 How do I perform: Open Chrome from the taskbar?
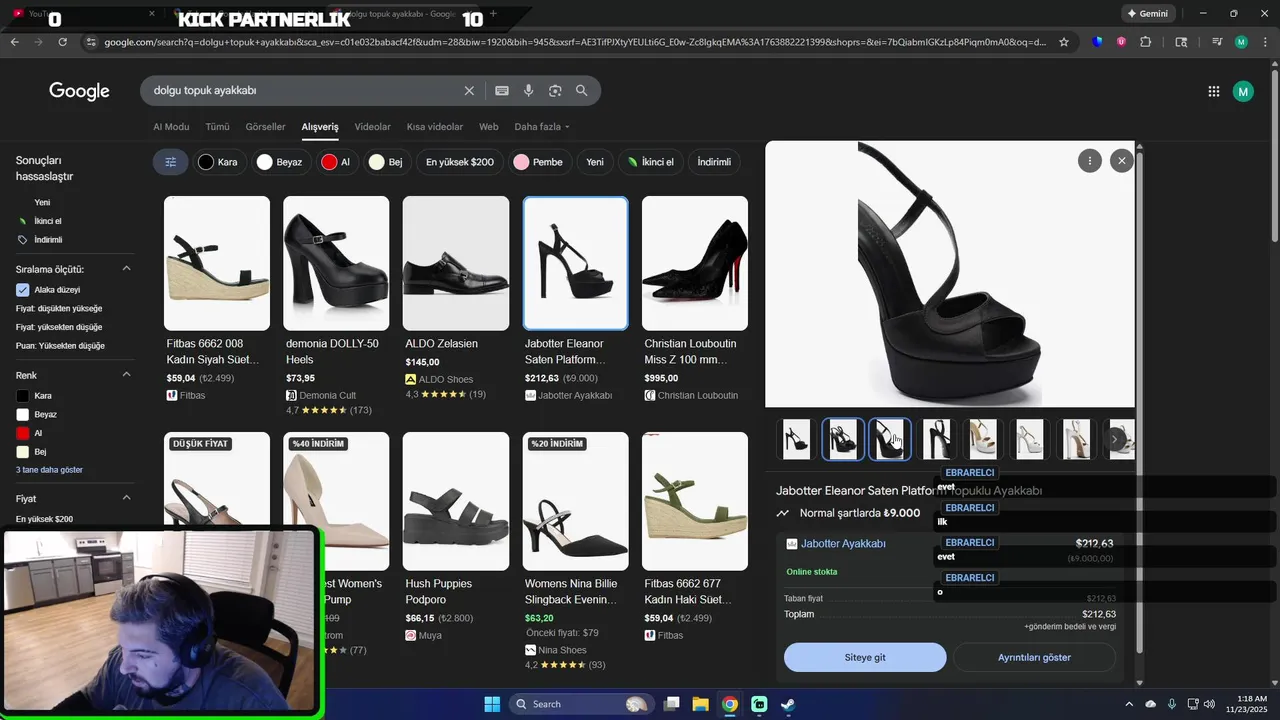coord(730,704)
